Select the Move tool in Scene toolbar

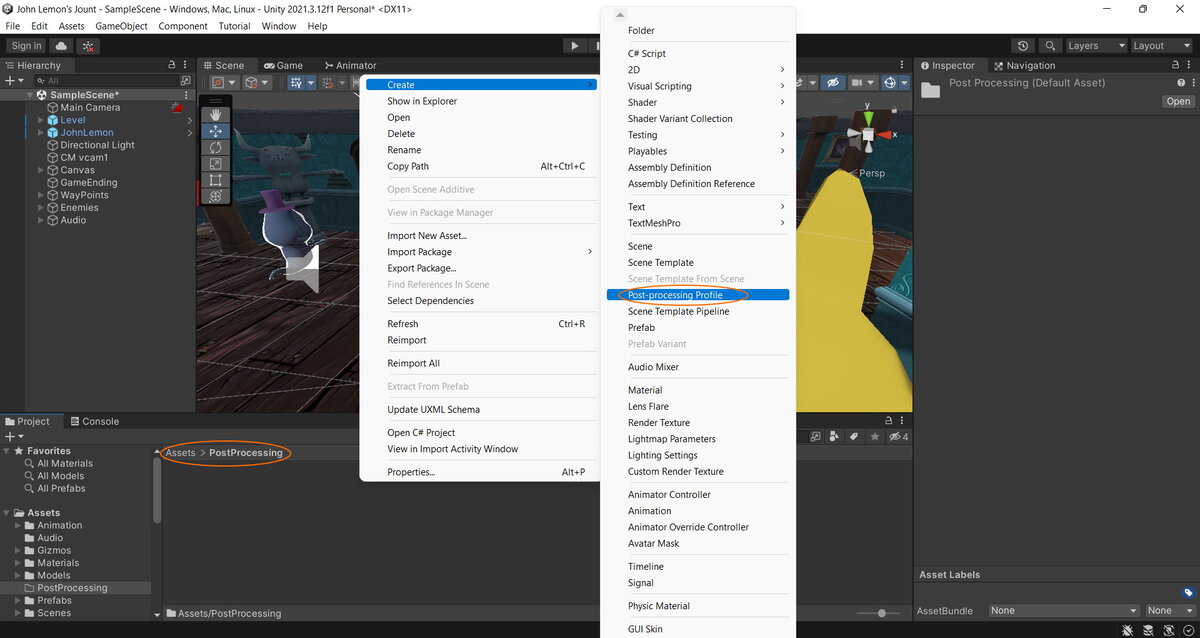[x=215, y=131]
